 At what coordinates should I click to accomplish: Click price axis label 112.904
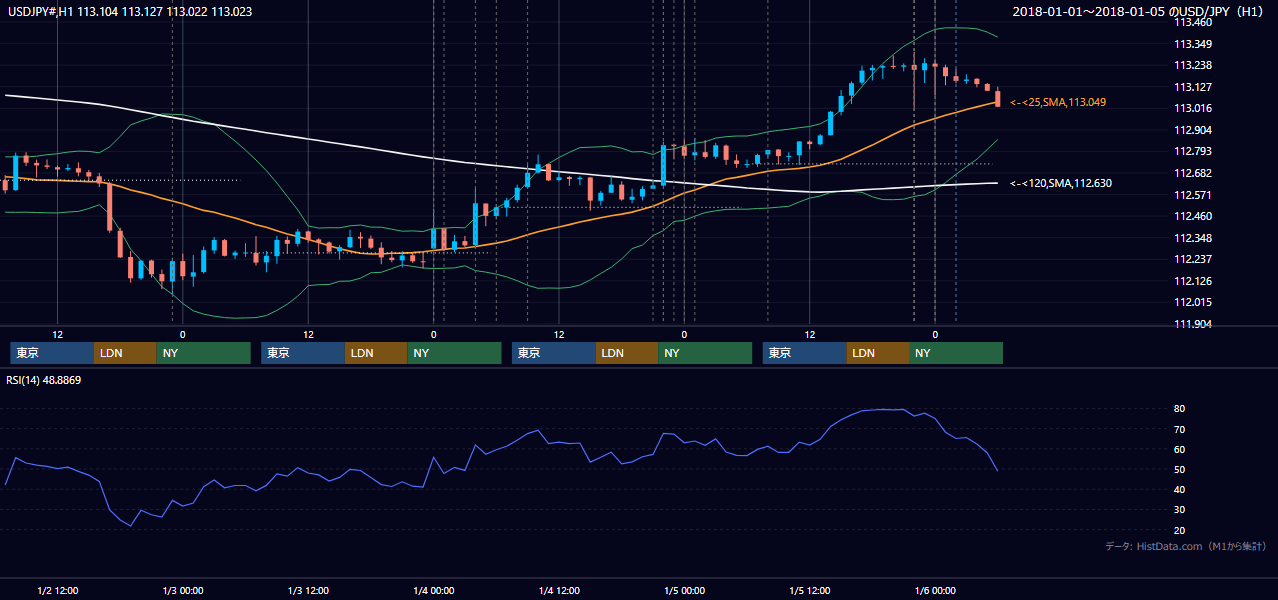1193,130
